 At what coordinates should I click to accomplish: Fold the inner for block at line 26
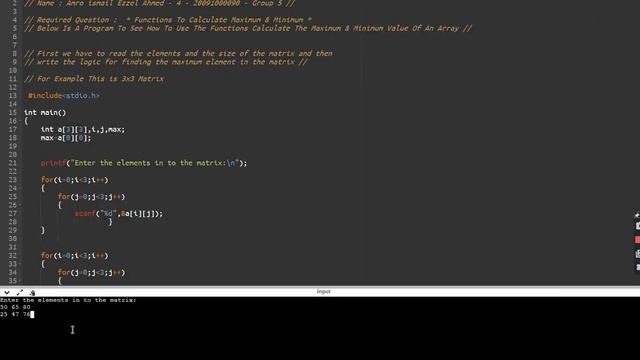click(x=20, y=205)
